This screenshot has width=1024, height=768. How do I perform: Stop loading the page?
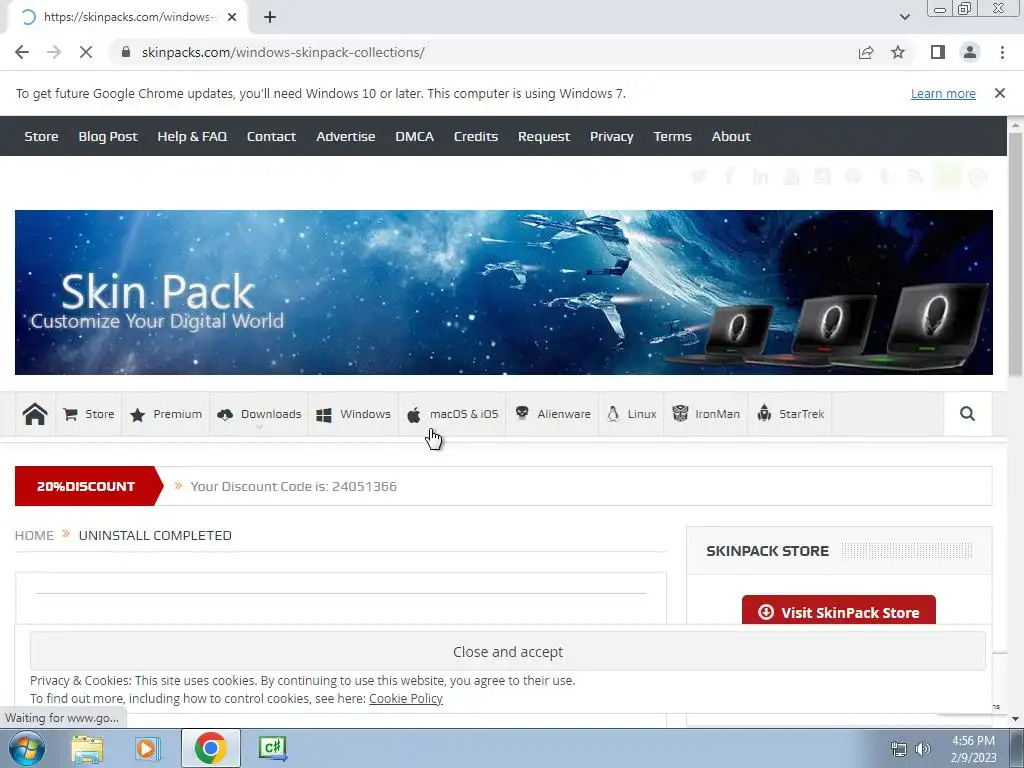click(x=86, y=52)
